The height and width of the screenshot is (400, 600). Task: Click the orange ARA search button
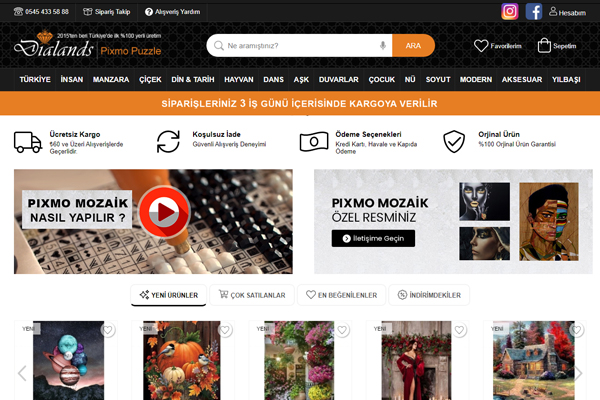[413, 46]
